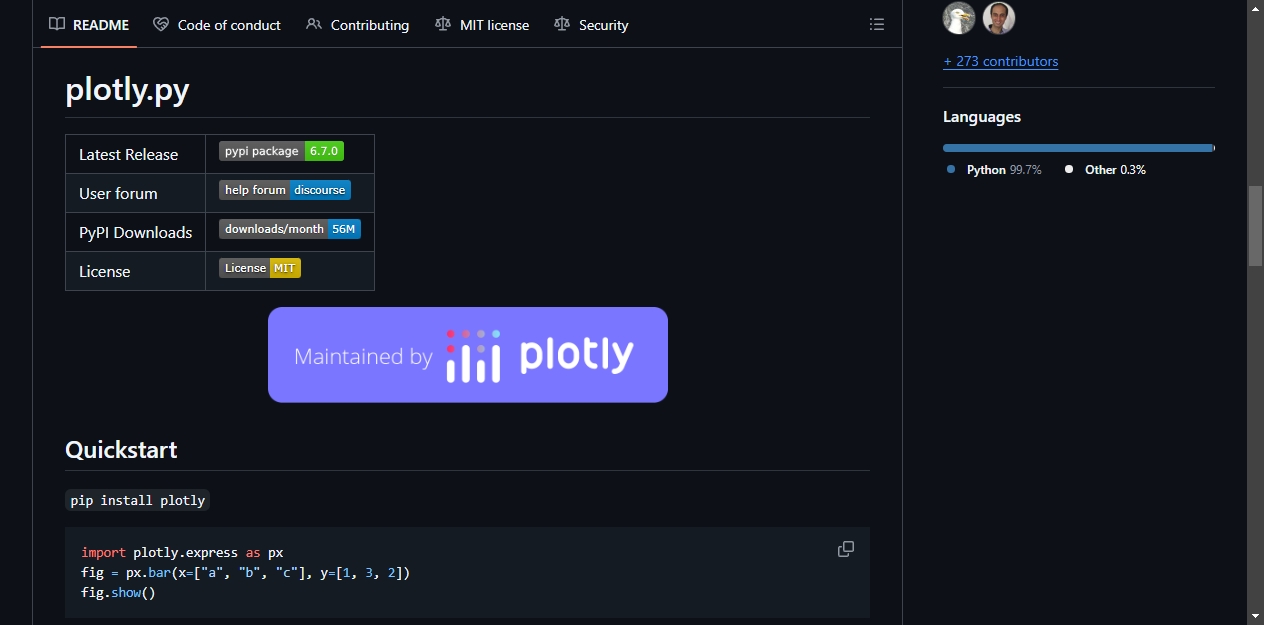Click the plotly.py heading
This screenshot has width=1264, height=625.
[127, 90]
